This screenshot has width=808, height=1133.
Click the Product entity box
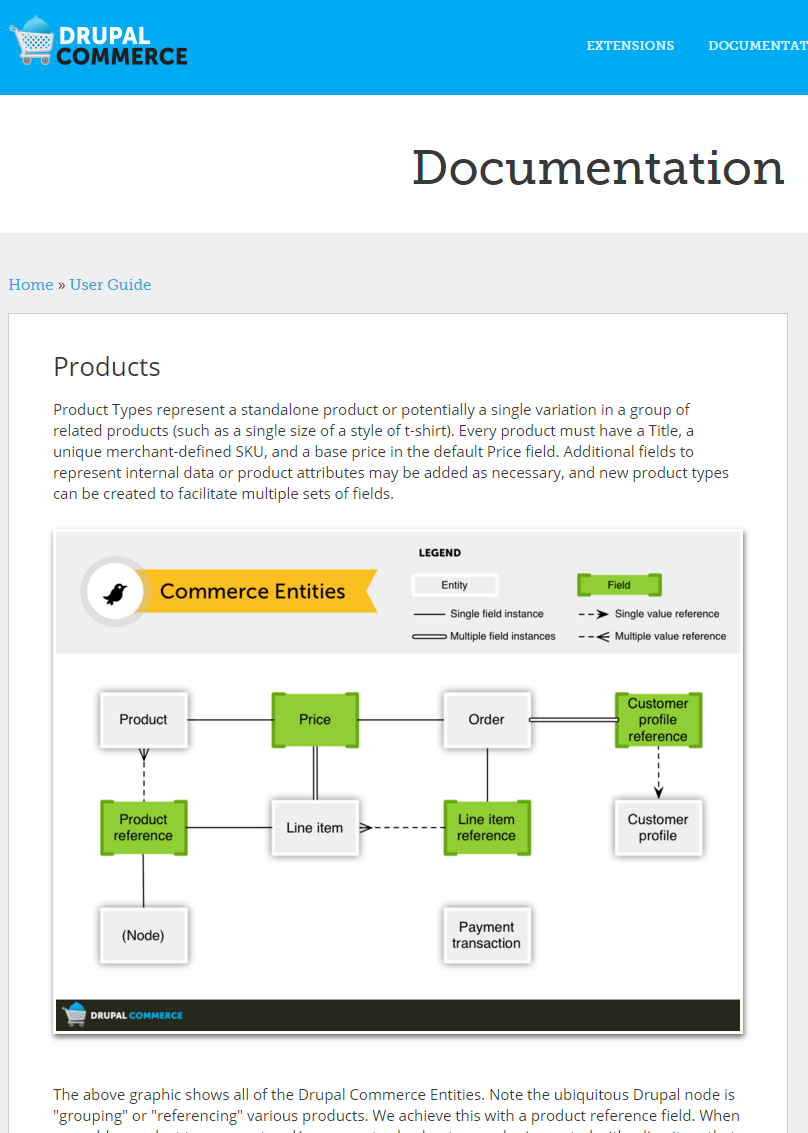(144, 720)
